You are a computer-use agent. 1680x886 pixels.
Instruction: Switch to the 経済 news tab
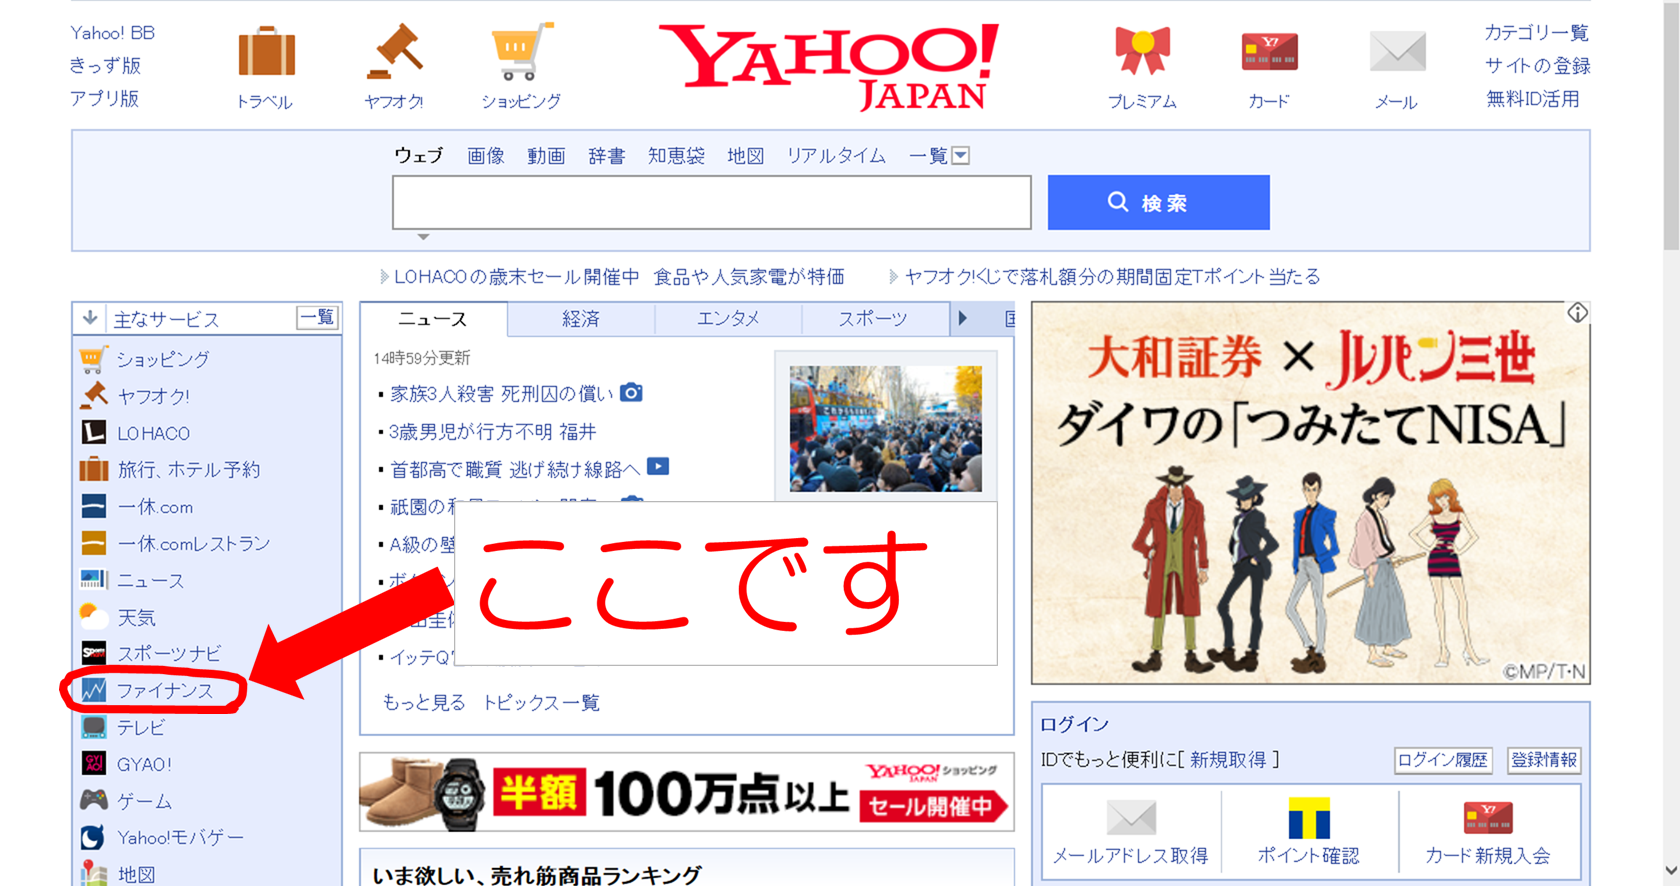tap(581, 319)
